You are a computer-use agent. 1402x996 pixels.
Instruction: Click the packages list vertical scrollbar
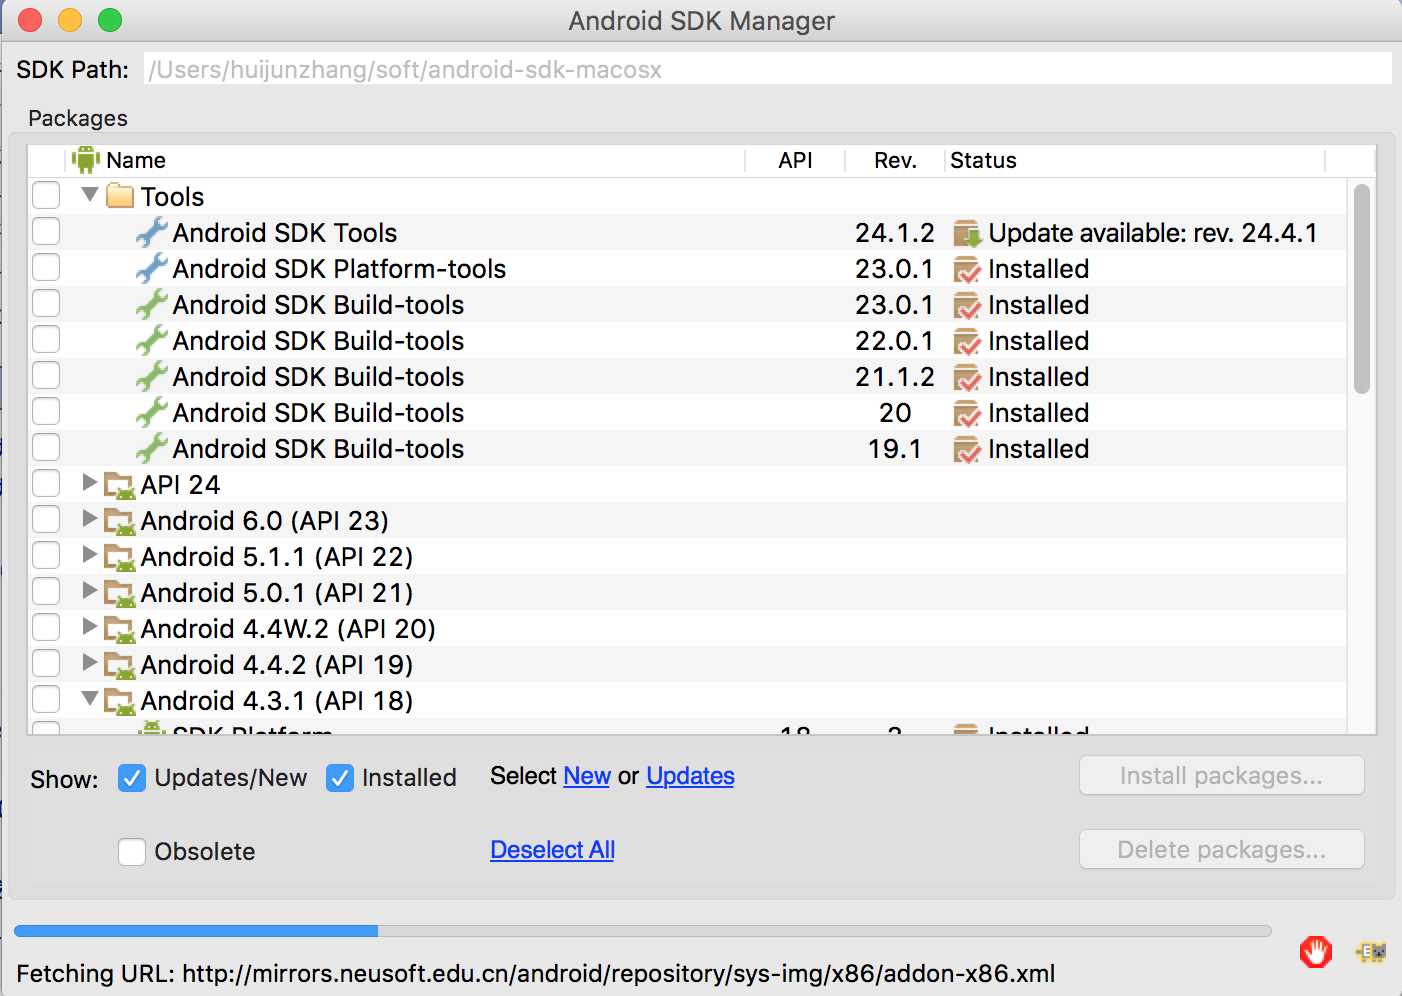[1361, 289]
